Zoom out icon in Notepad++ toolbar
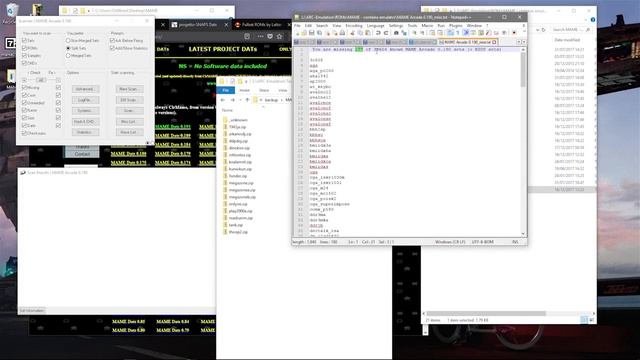 [422, 33]
